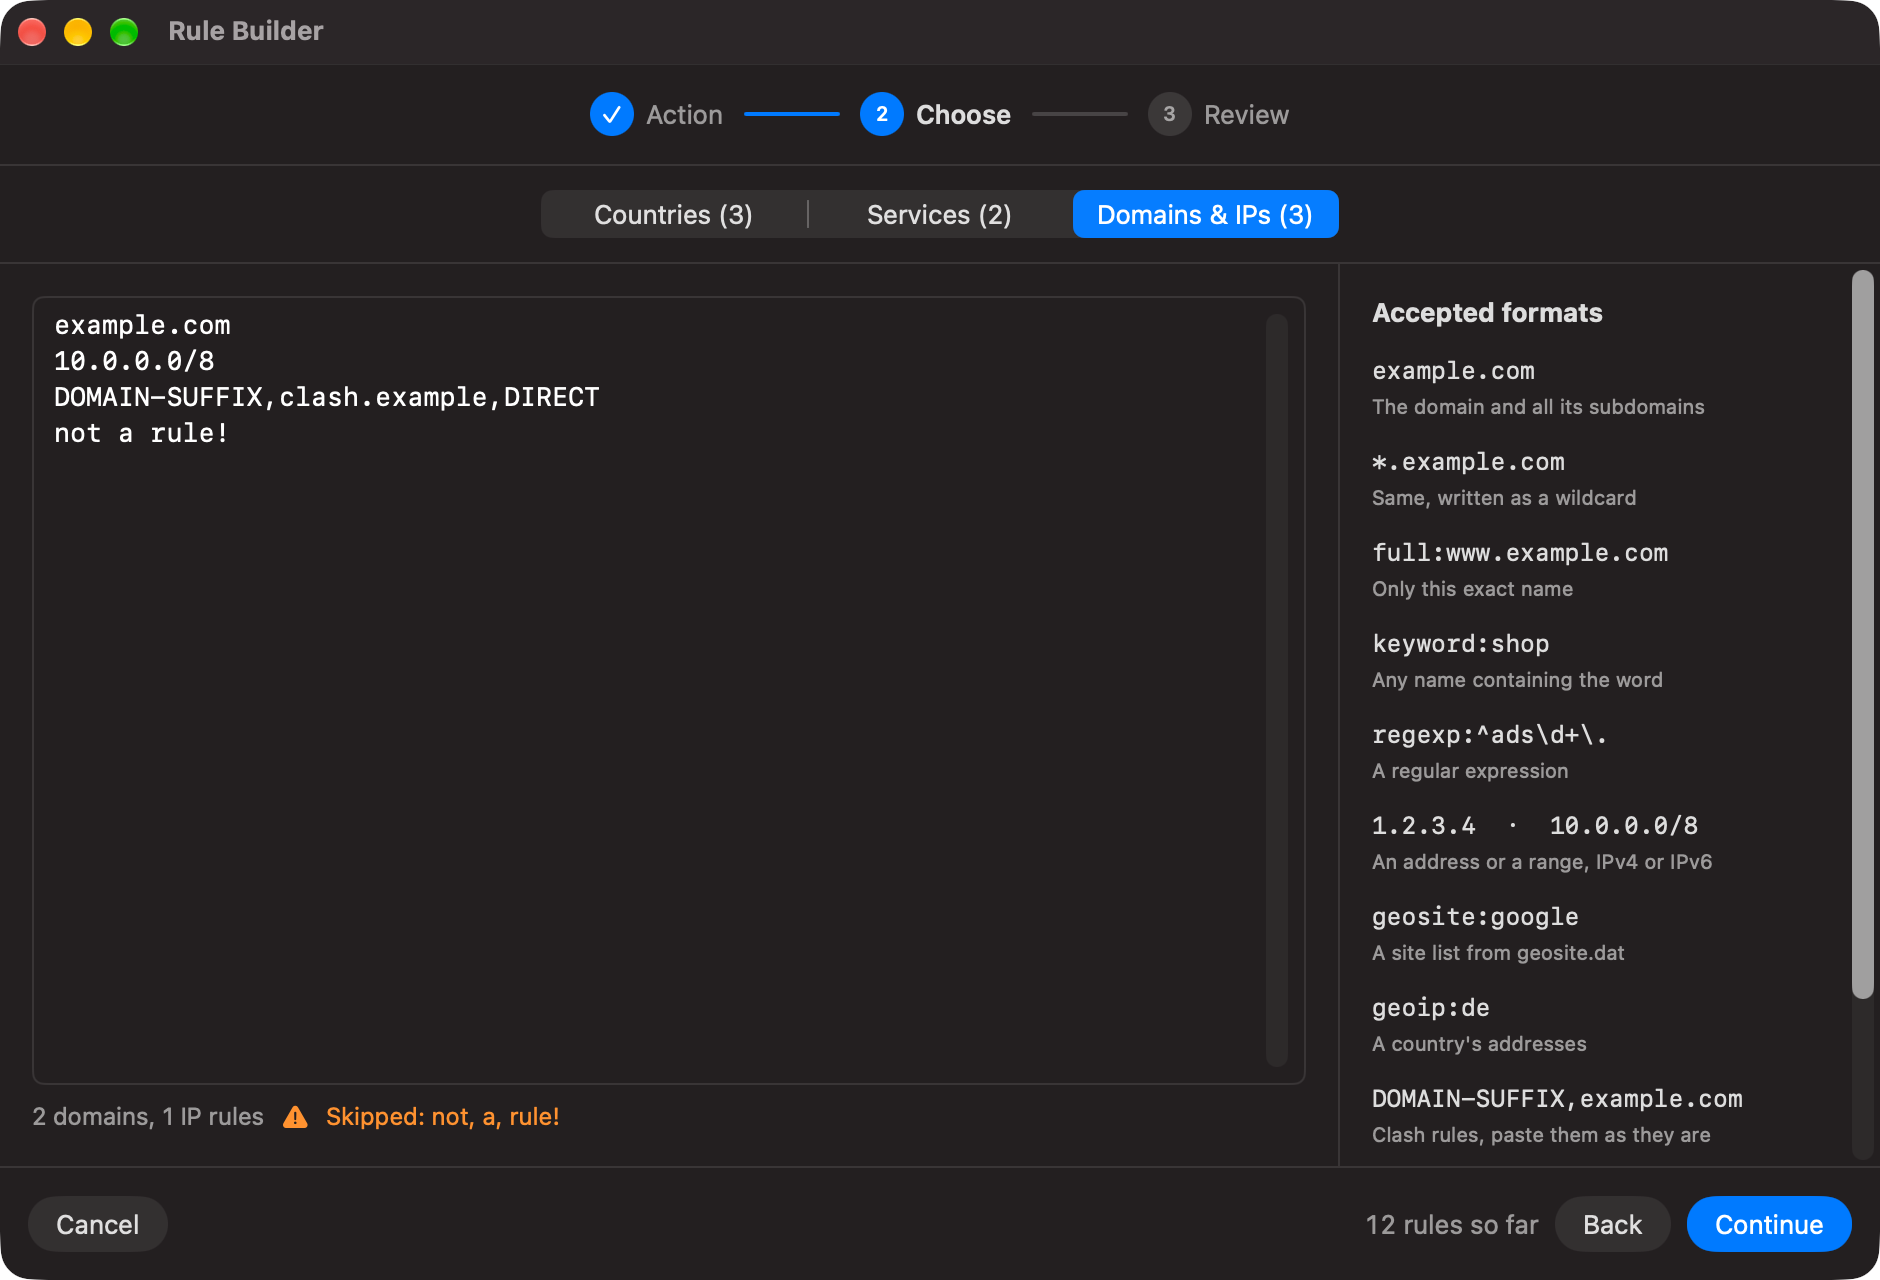1880x1280 pixels.
Task: Click the 'not a rule!' line
Action: [141, 434]
